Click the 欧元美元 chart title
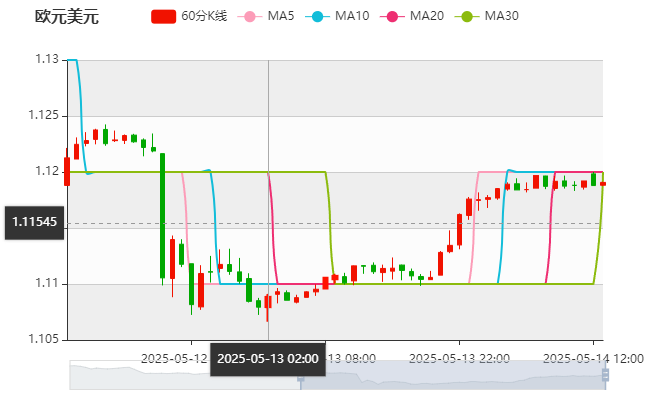Image resolution: width=670 pixels, height=400 pixels. (67, 17)
